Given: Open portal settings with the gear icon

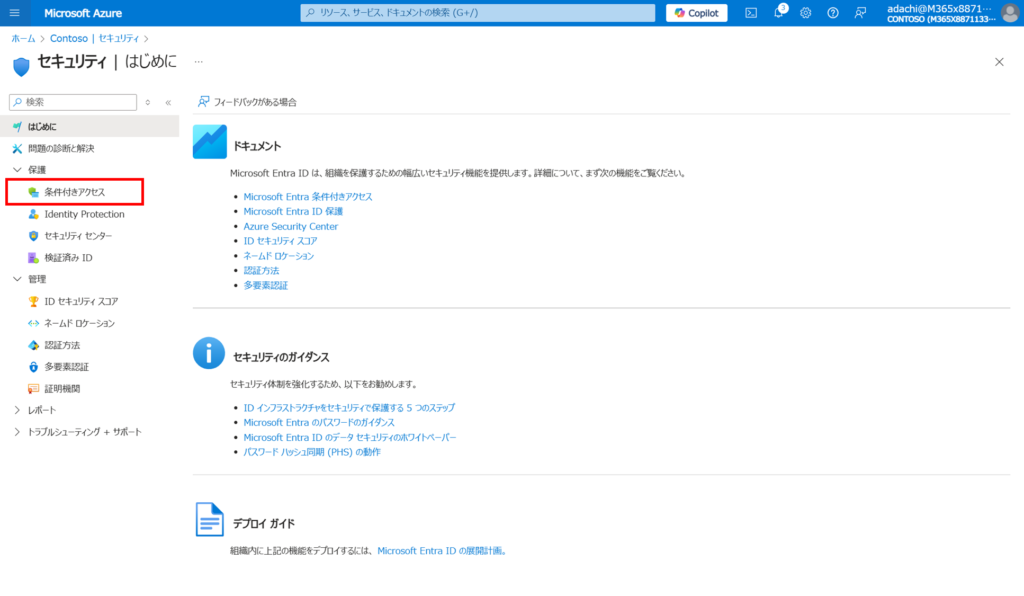Looking at the screenshot, I should pyautogui.click(x=806, y=12).
